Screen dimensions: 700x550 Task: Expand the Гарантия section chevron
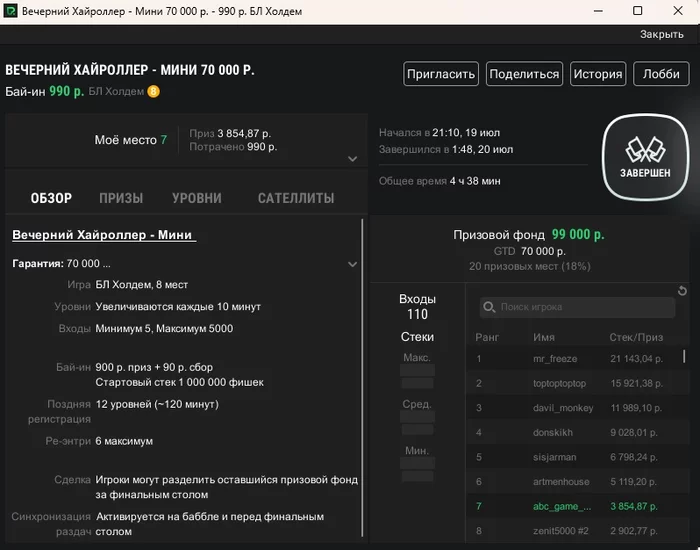tap(352, 264)
